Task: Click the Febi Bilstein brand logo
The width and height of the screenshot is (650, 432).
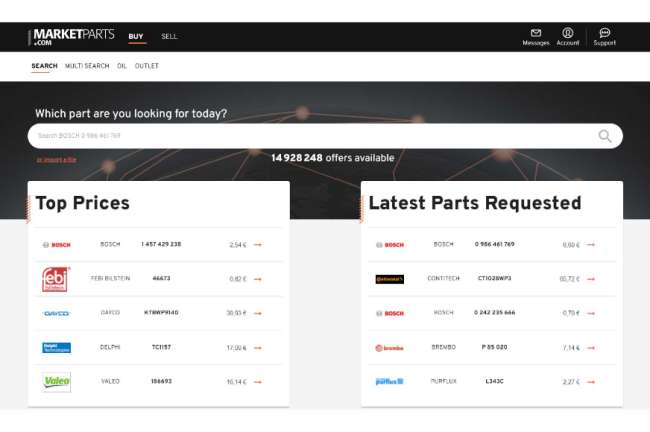Action: [x=56, y=279]
